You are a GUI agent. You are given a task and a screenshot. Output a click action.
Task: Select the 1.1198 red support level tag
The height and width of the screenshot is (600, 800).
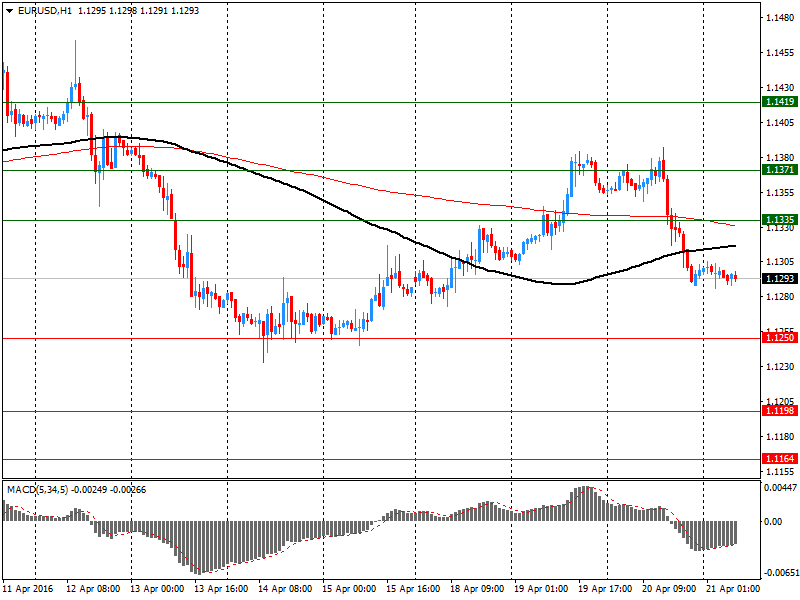pos(780,411)
